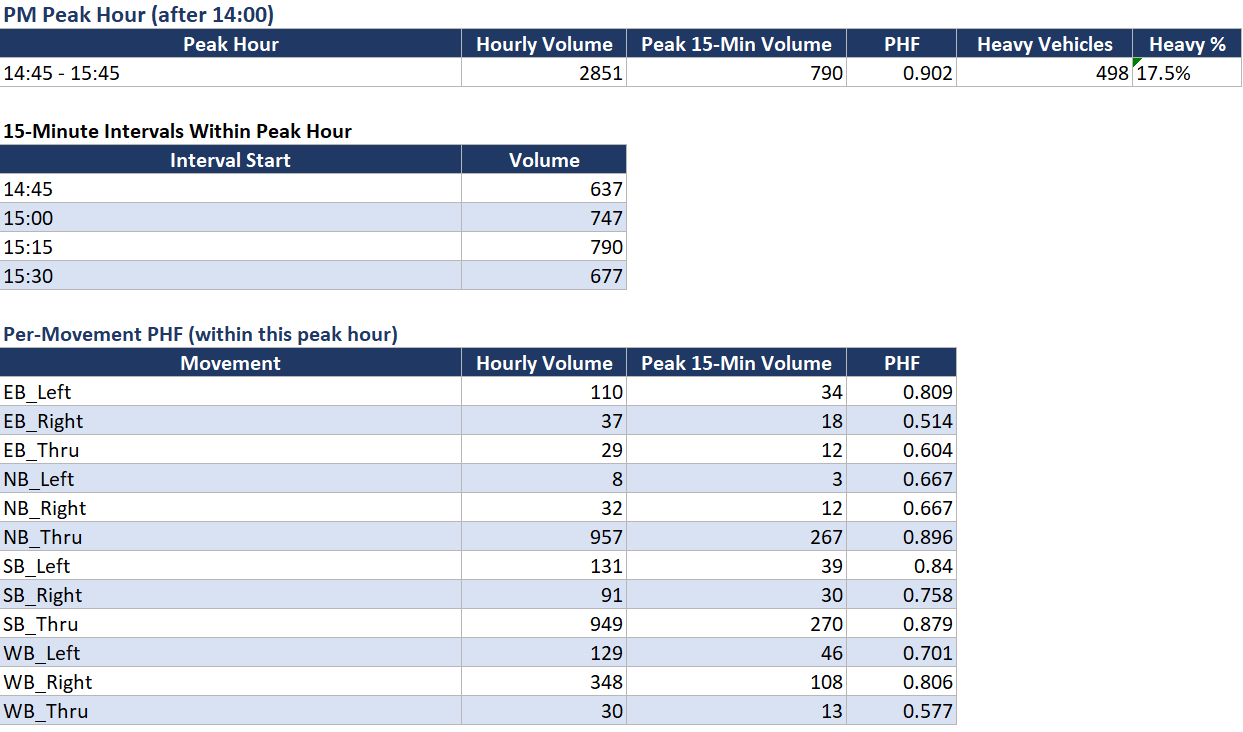Select SB_Thru PHF value 0.879

[x=901, y=624]
